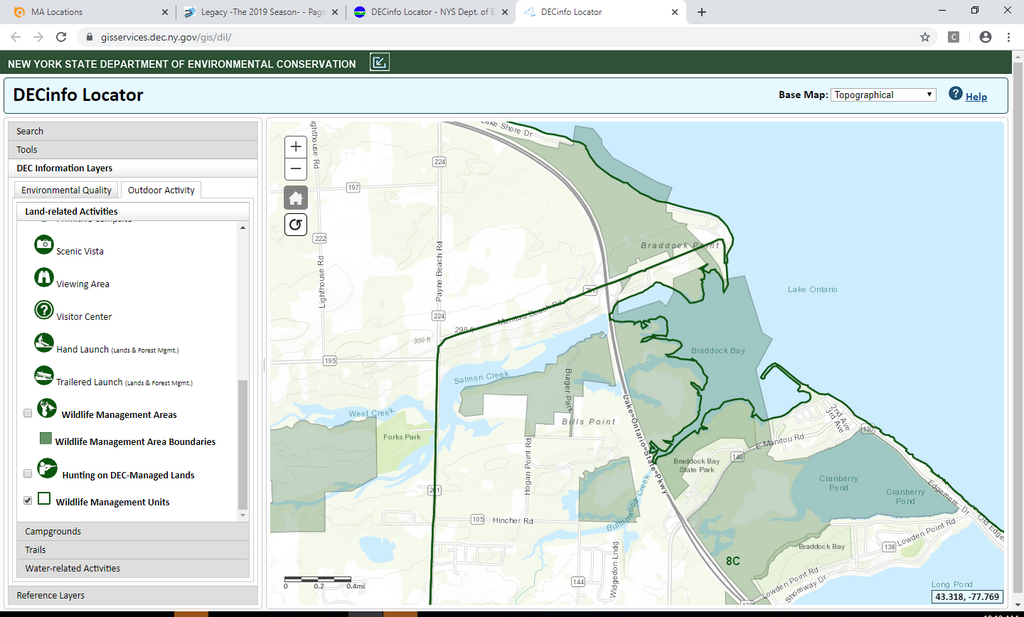The height and width of the screenshot is (617, 1024).
Task: Click the Visitor Center question icon
Action: pos(44,310)
